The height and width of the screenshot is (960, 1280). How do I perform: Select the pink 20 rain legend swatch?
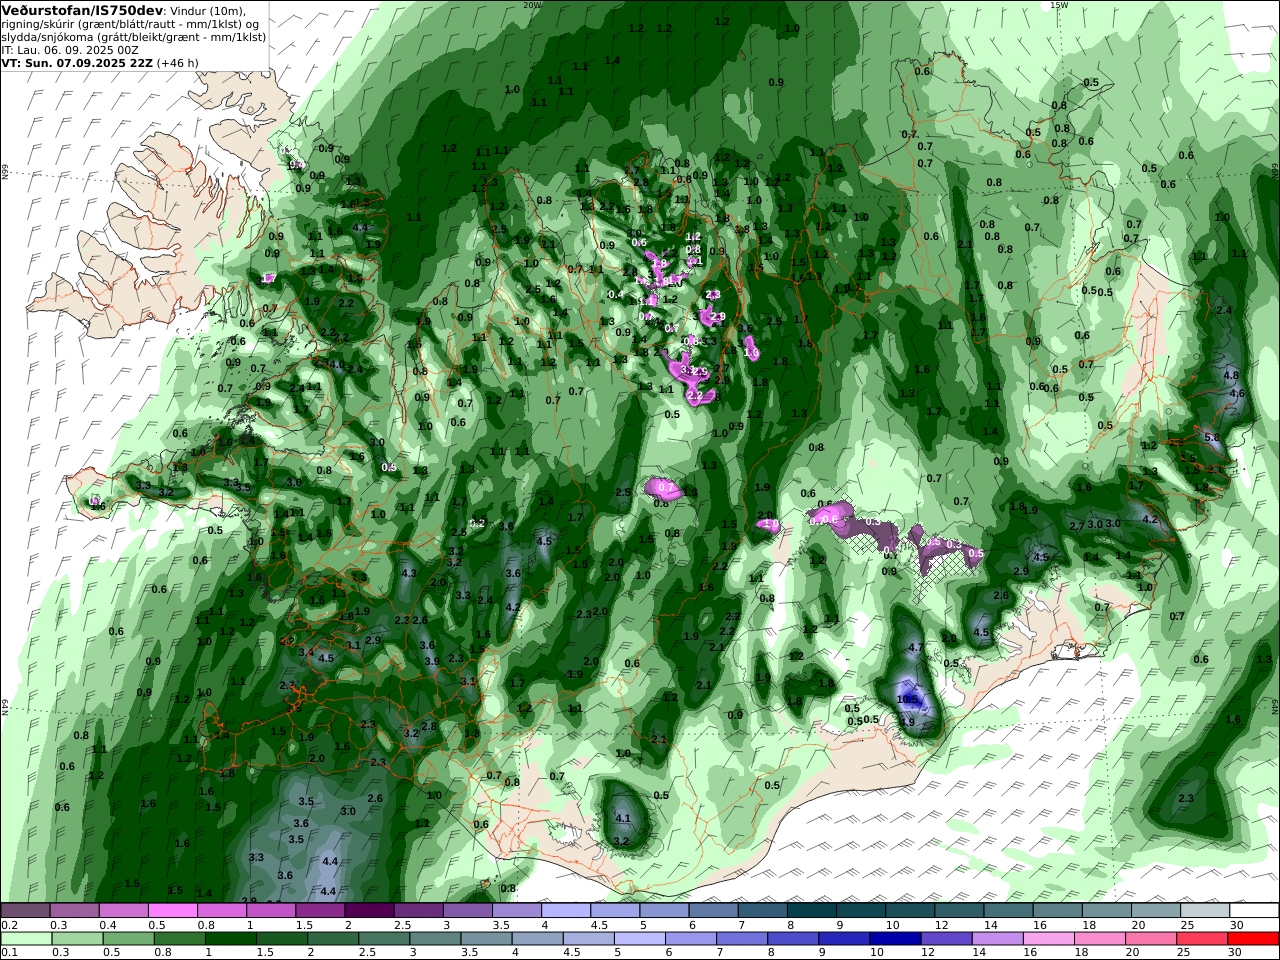(x=1151, y=939)
